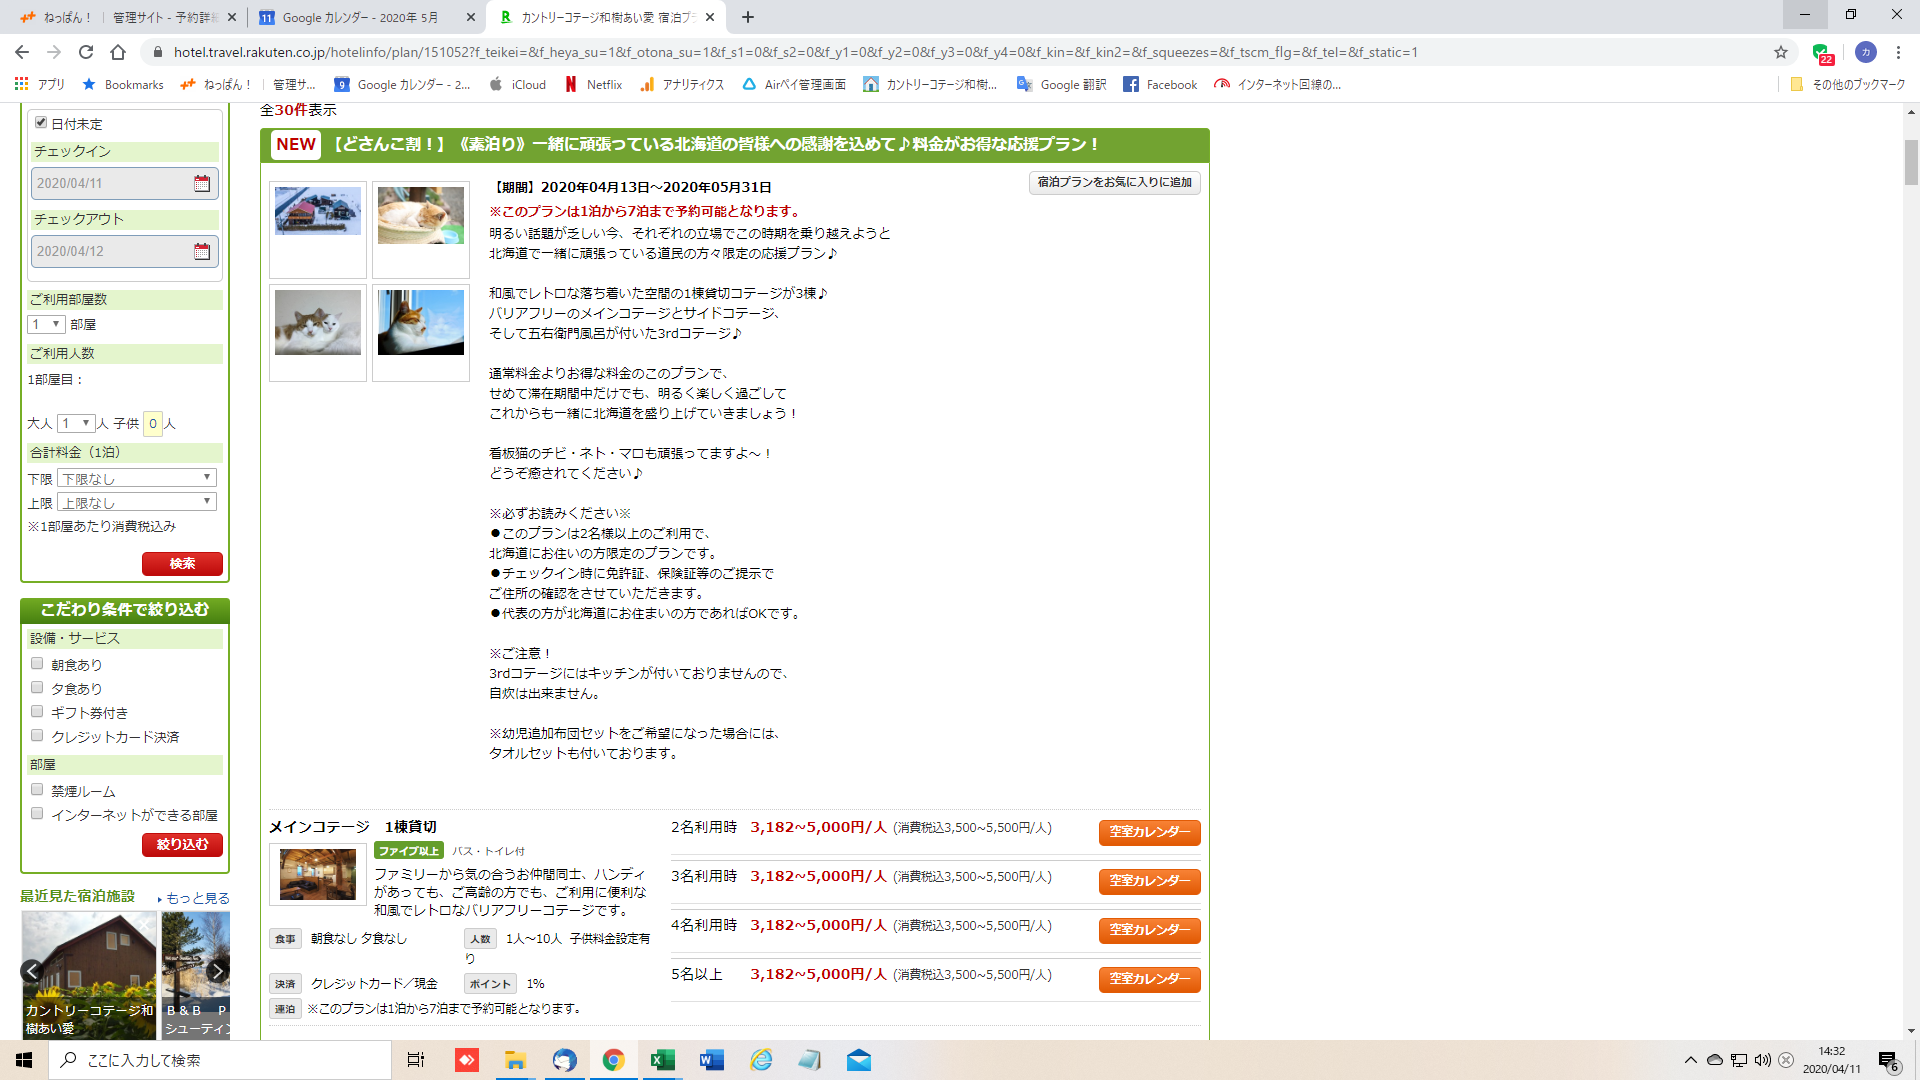The width and height of the screenshot is (1920, 1080).
Task: Uncheck the 日付未定 checkbox
Action: 41,123
